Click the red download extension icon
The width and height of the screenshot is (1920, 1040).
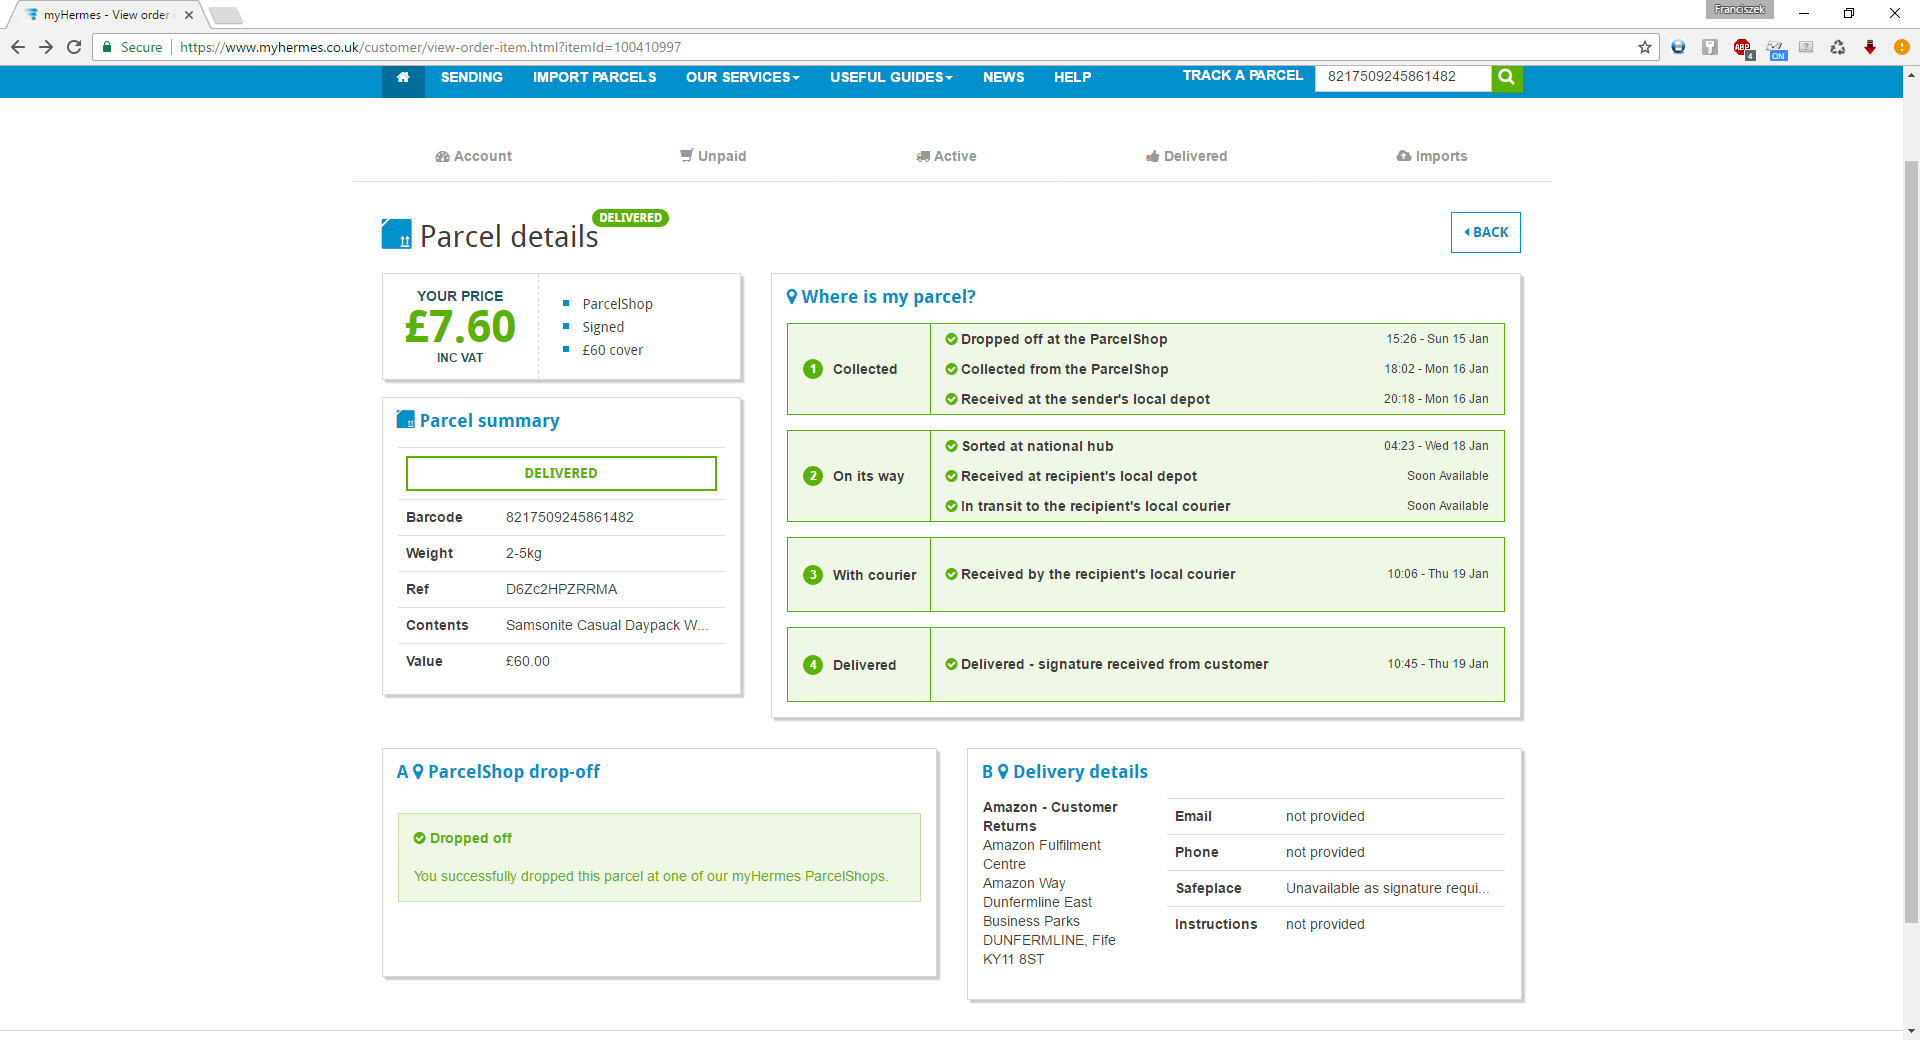1869,47
